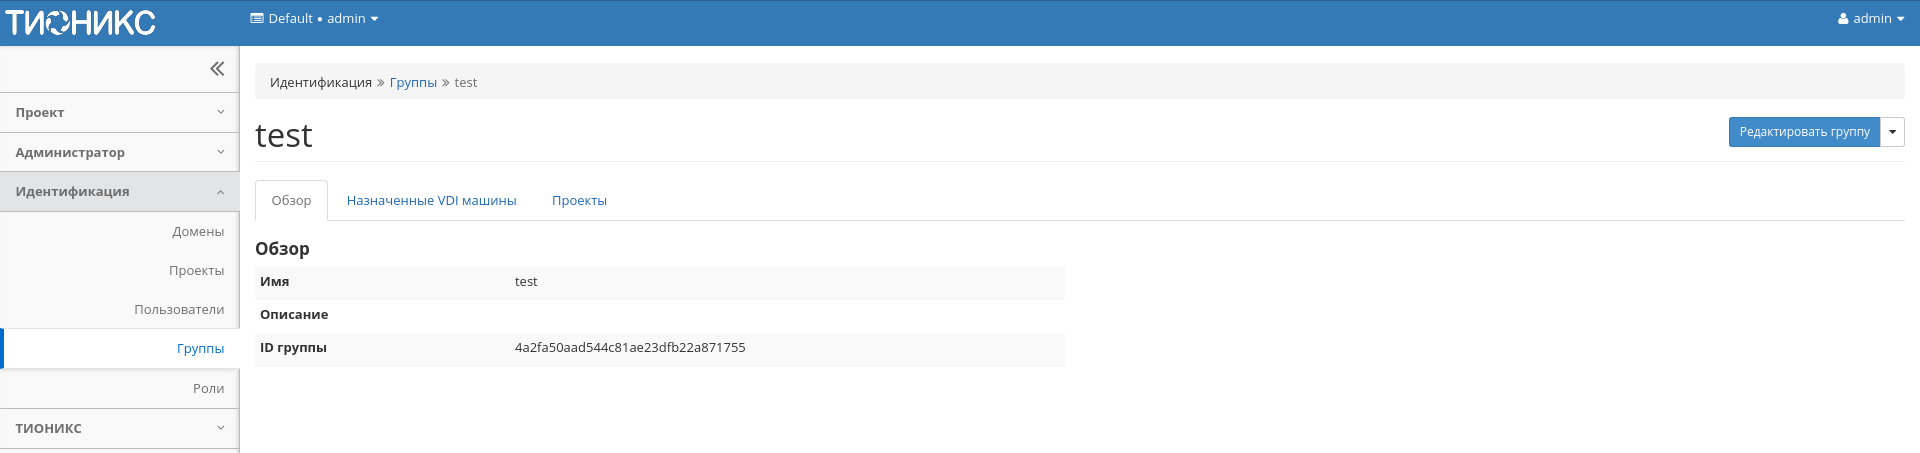
Task: Collapse the sidebar with double-chevron icon
Action: pos(217,69)
